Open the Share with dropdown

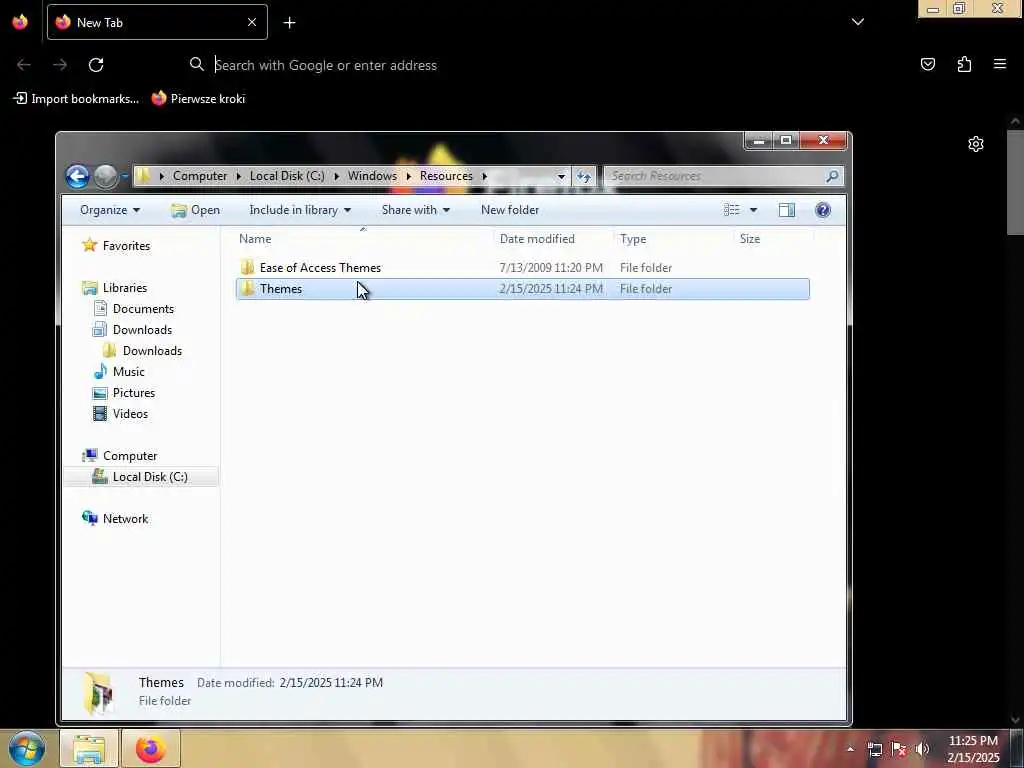415,210
